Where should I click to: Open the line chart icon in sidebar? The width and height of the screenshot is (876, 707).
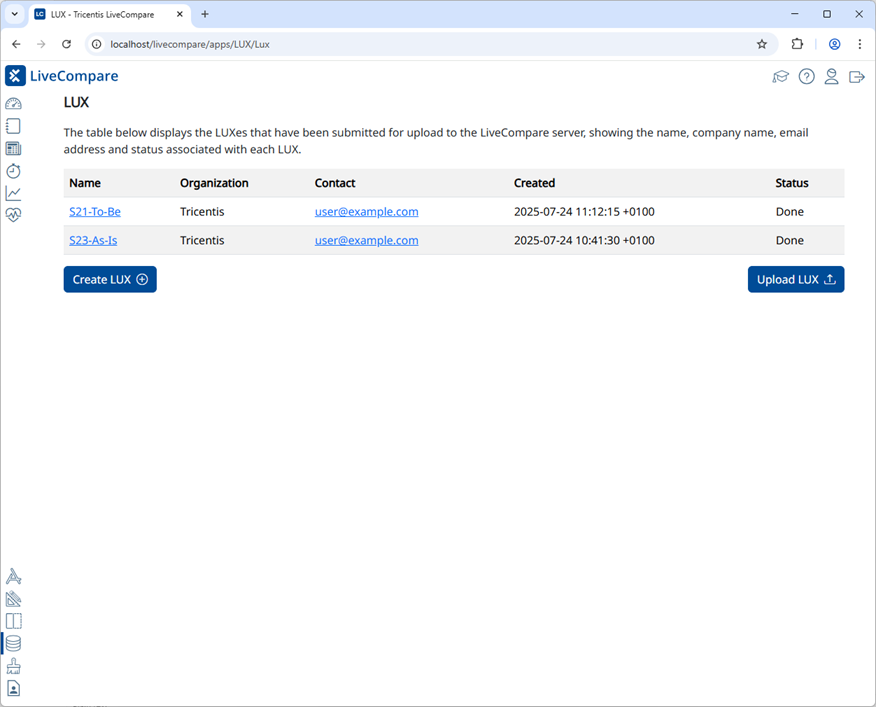(13, 193)
